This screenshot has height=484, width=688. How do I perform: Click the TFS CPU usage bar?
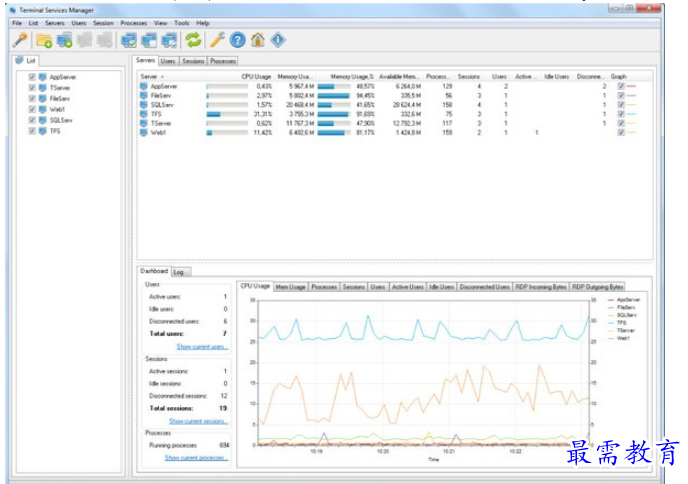pyautogui.click(x=227, y=114)
